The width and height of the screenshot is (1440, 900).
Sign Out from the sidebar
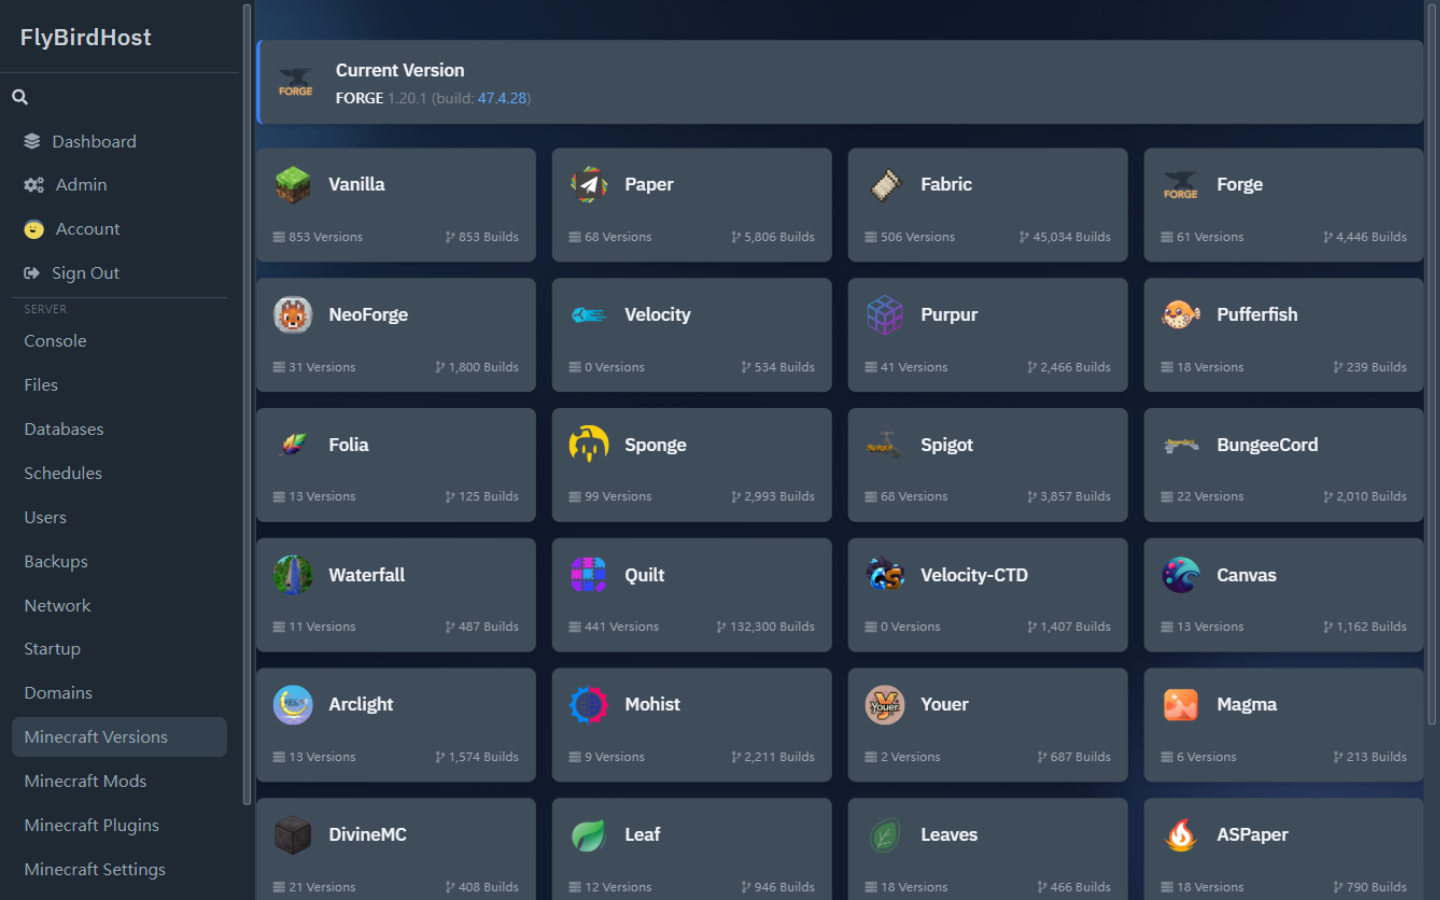coord(119,273)
